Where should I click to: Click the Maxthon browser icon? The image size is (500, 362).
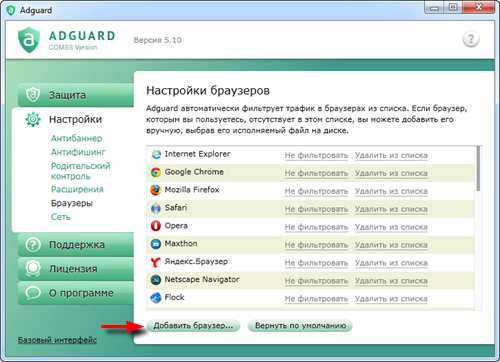pyautogui.click(x=156, y=244)
